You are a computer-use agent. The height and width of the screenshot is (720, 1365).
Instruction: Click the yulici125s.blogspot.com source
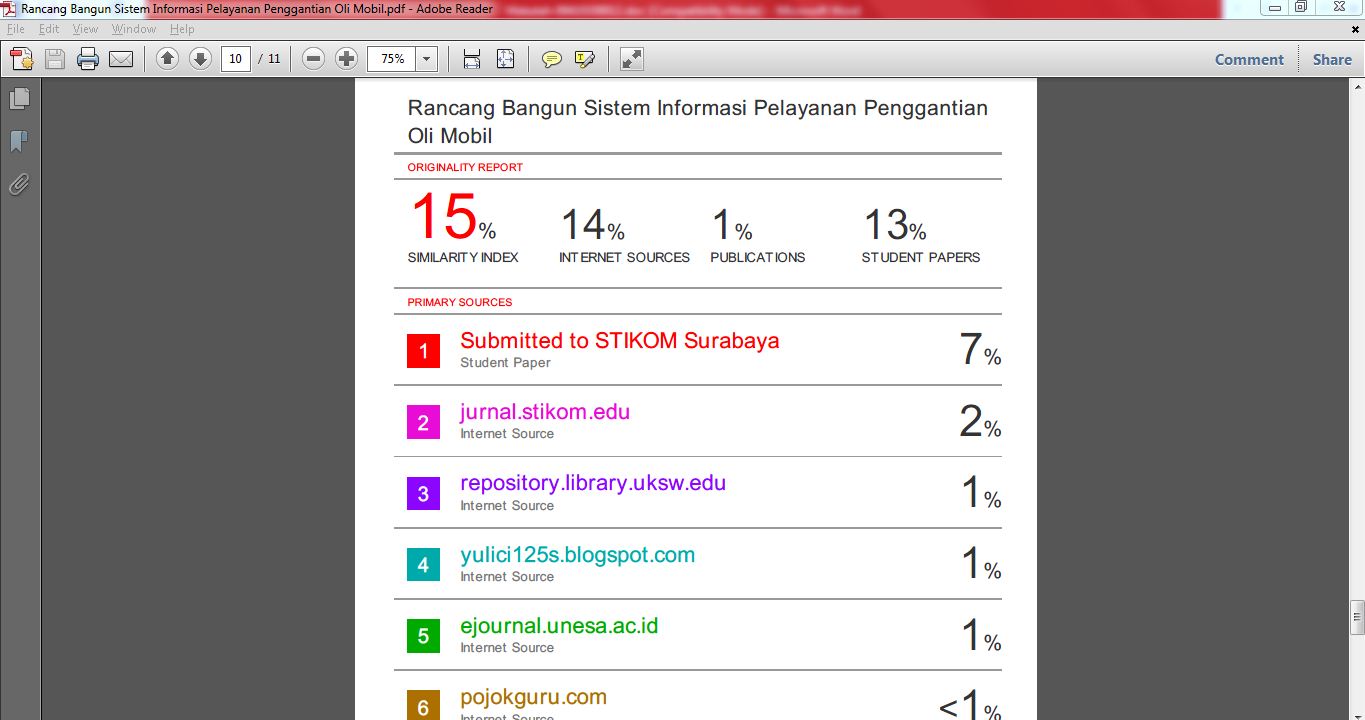click(577, 555)
